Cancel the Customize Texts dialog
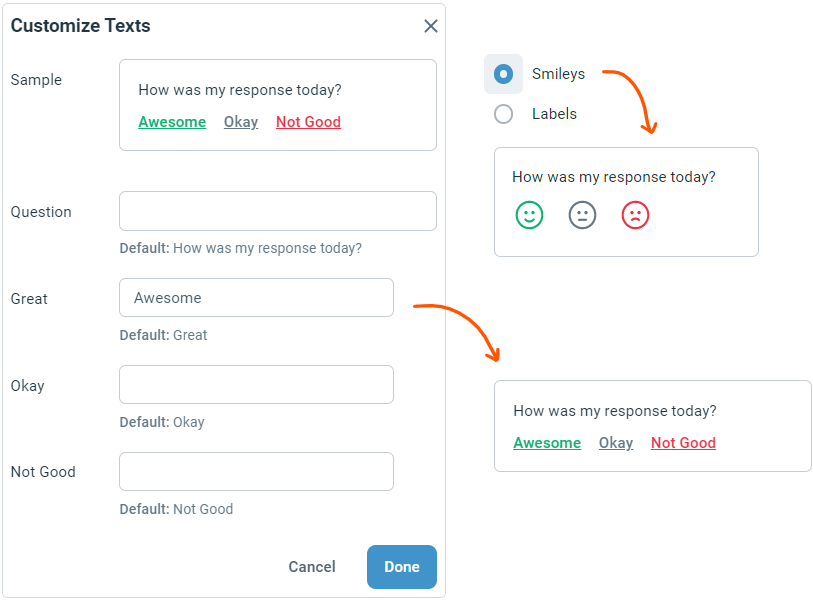Image resolution: width=813 pixels, height=600 pixels. [312, 567]
